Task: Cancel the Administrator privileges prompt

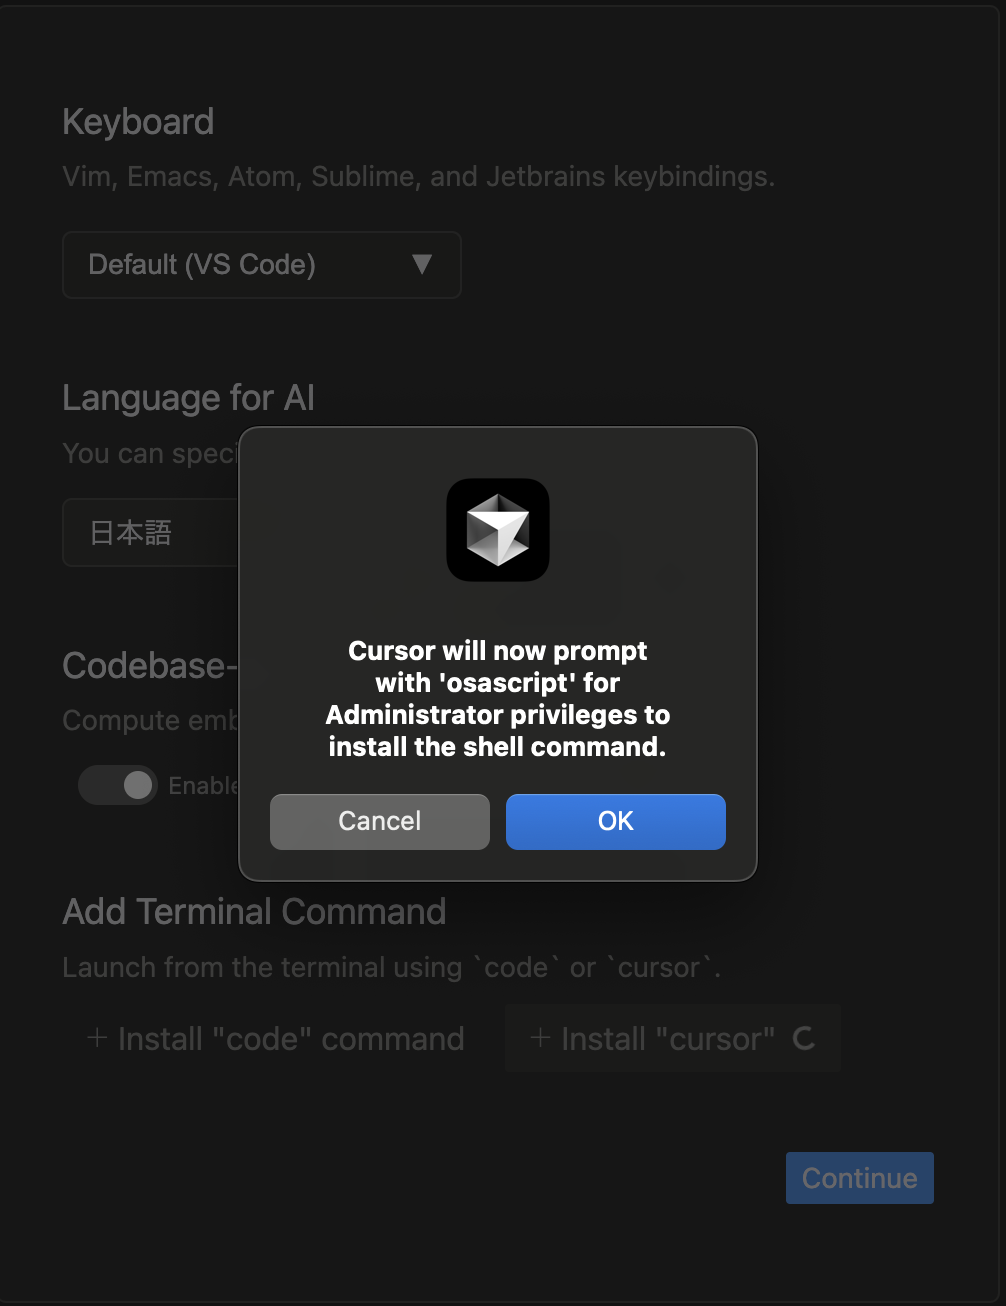Action: pos(380,821)
